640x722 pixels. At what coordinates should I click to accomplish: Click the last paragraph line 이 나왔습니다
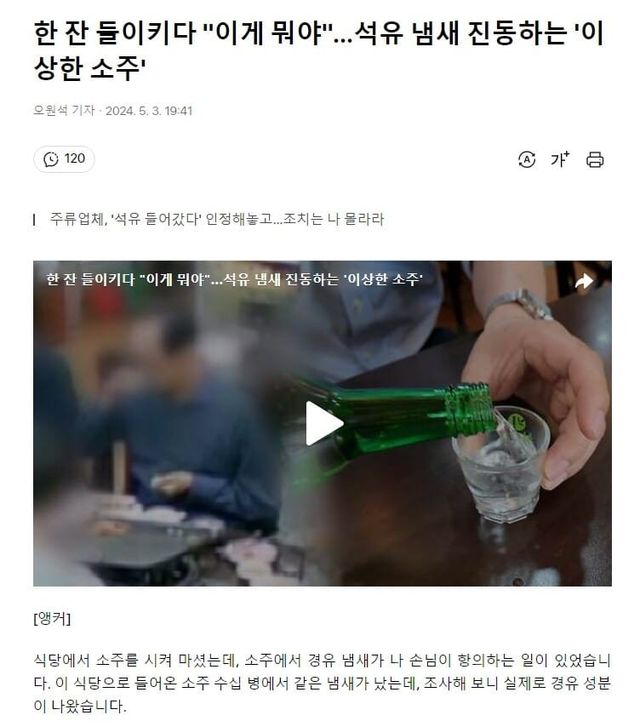(79, 705)
